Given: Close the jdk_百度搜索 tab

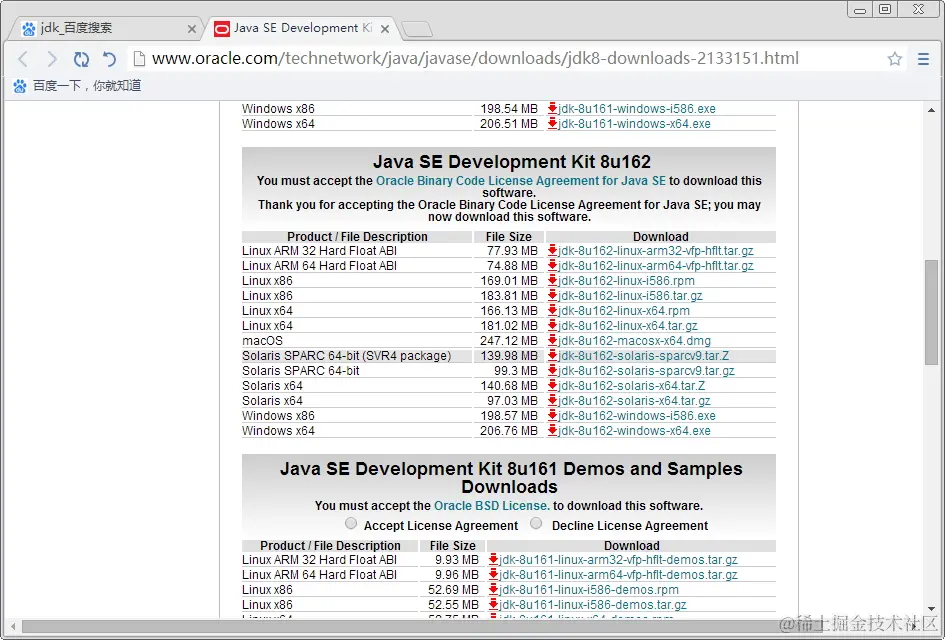Looking at the screenshot, I should click(192, 28).
